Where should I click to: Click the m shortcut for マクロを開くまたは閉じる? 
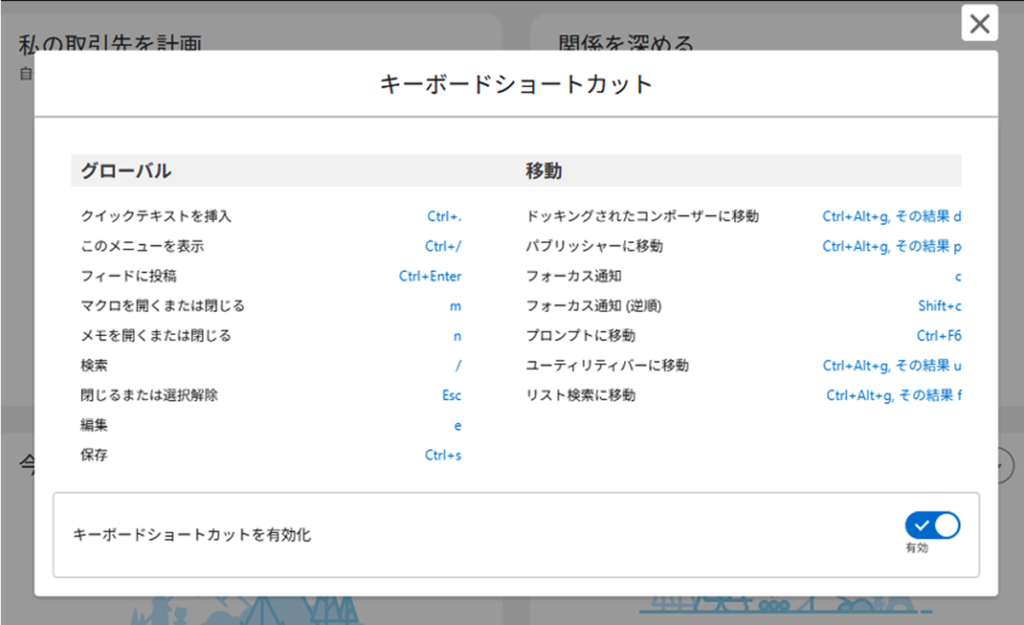pos(456,306)
